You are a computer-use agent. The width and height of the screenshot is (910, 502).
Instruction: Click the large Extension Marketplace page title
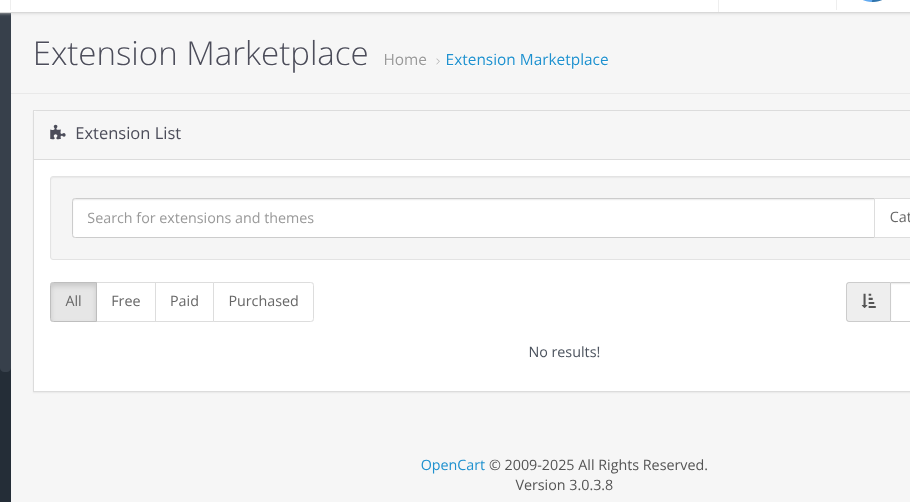pyautogui.click(x=201, y=53)
